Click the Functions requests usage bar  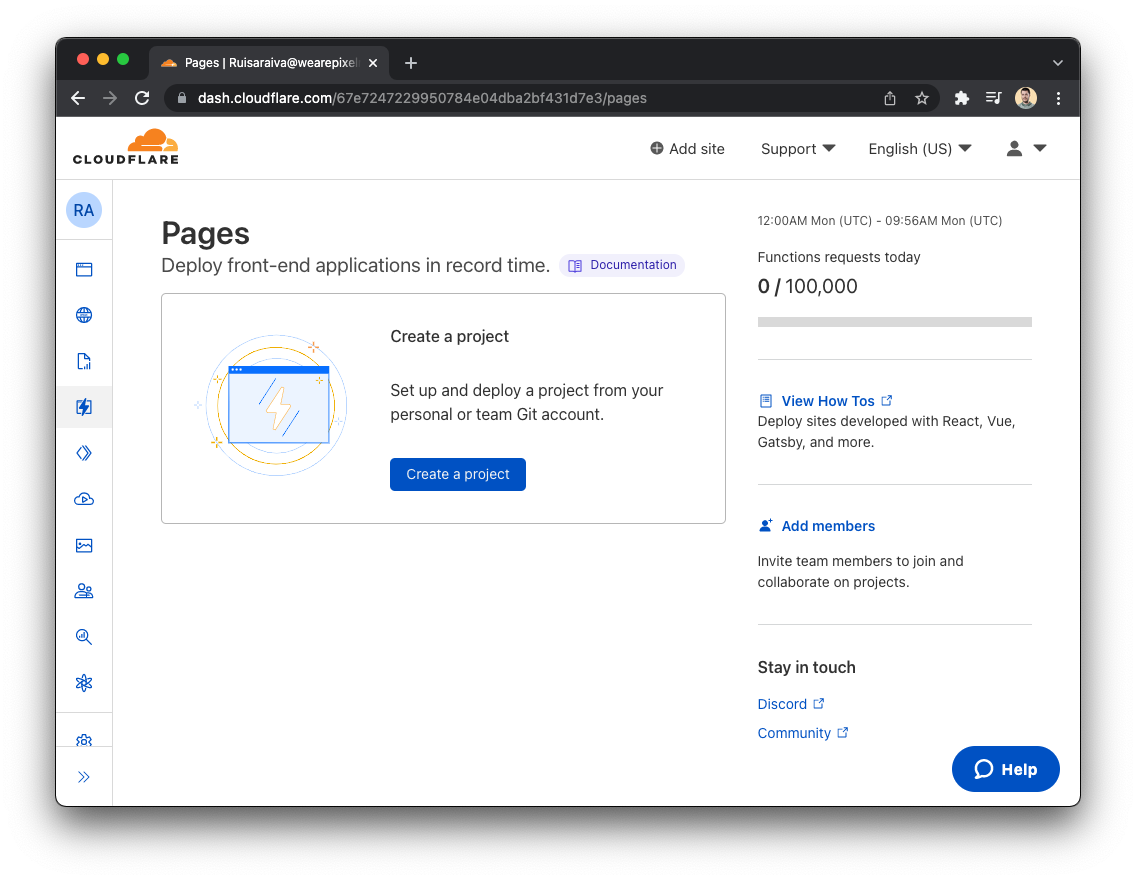coord(894,322)
